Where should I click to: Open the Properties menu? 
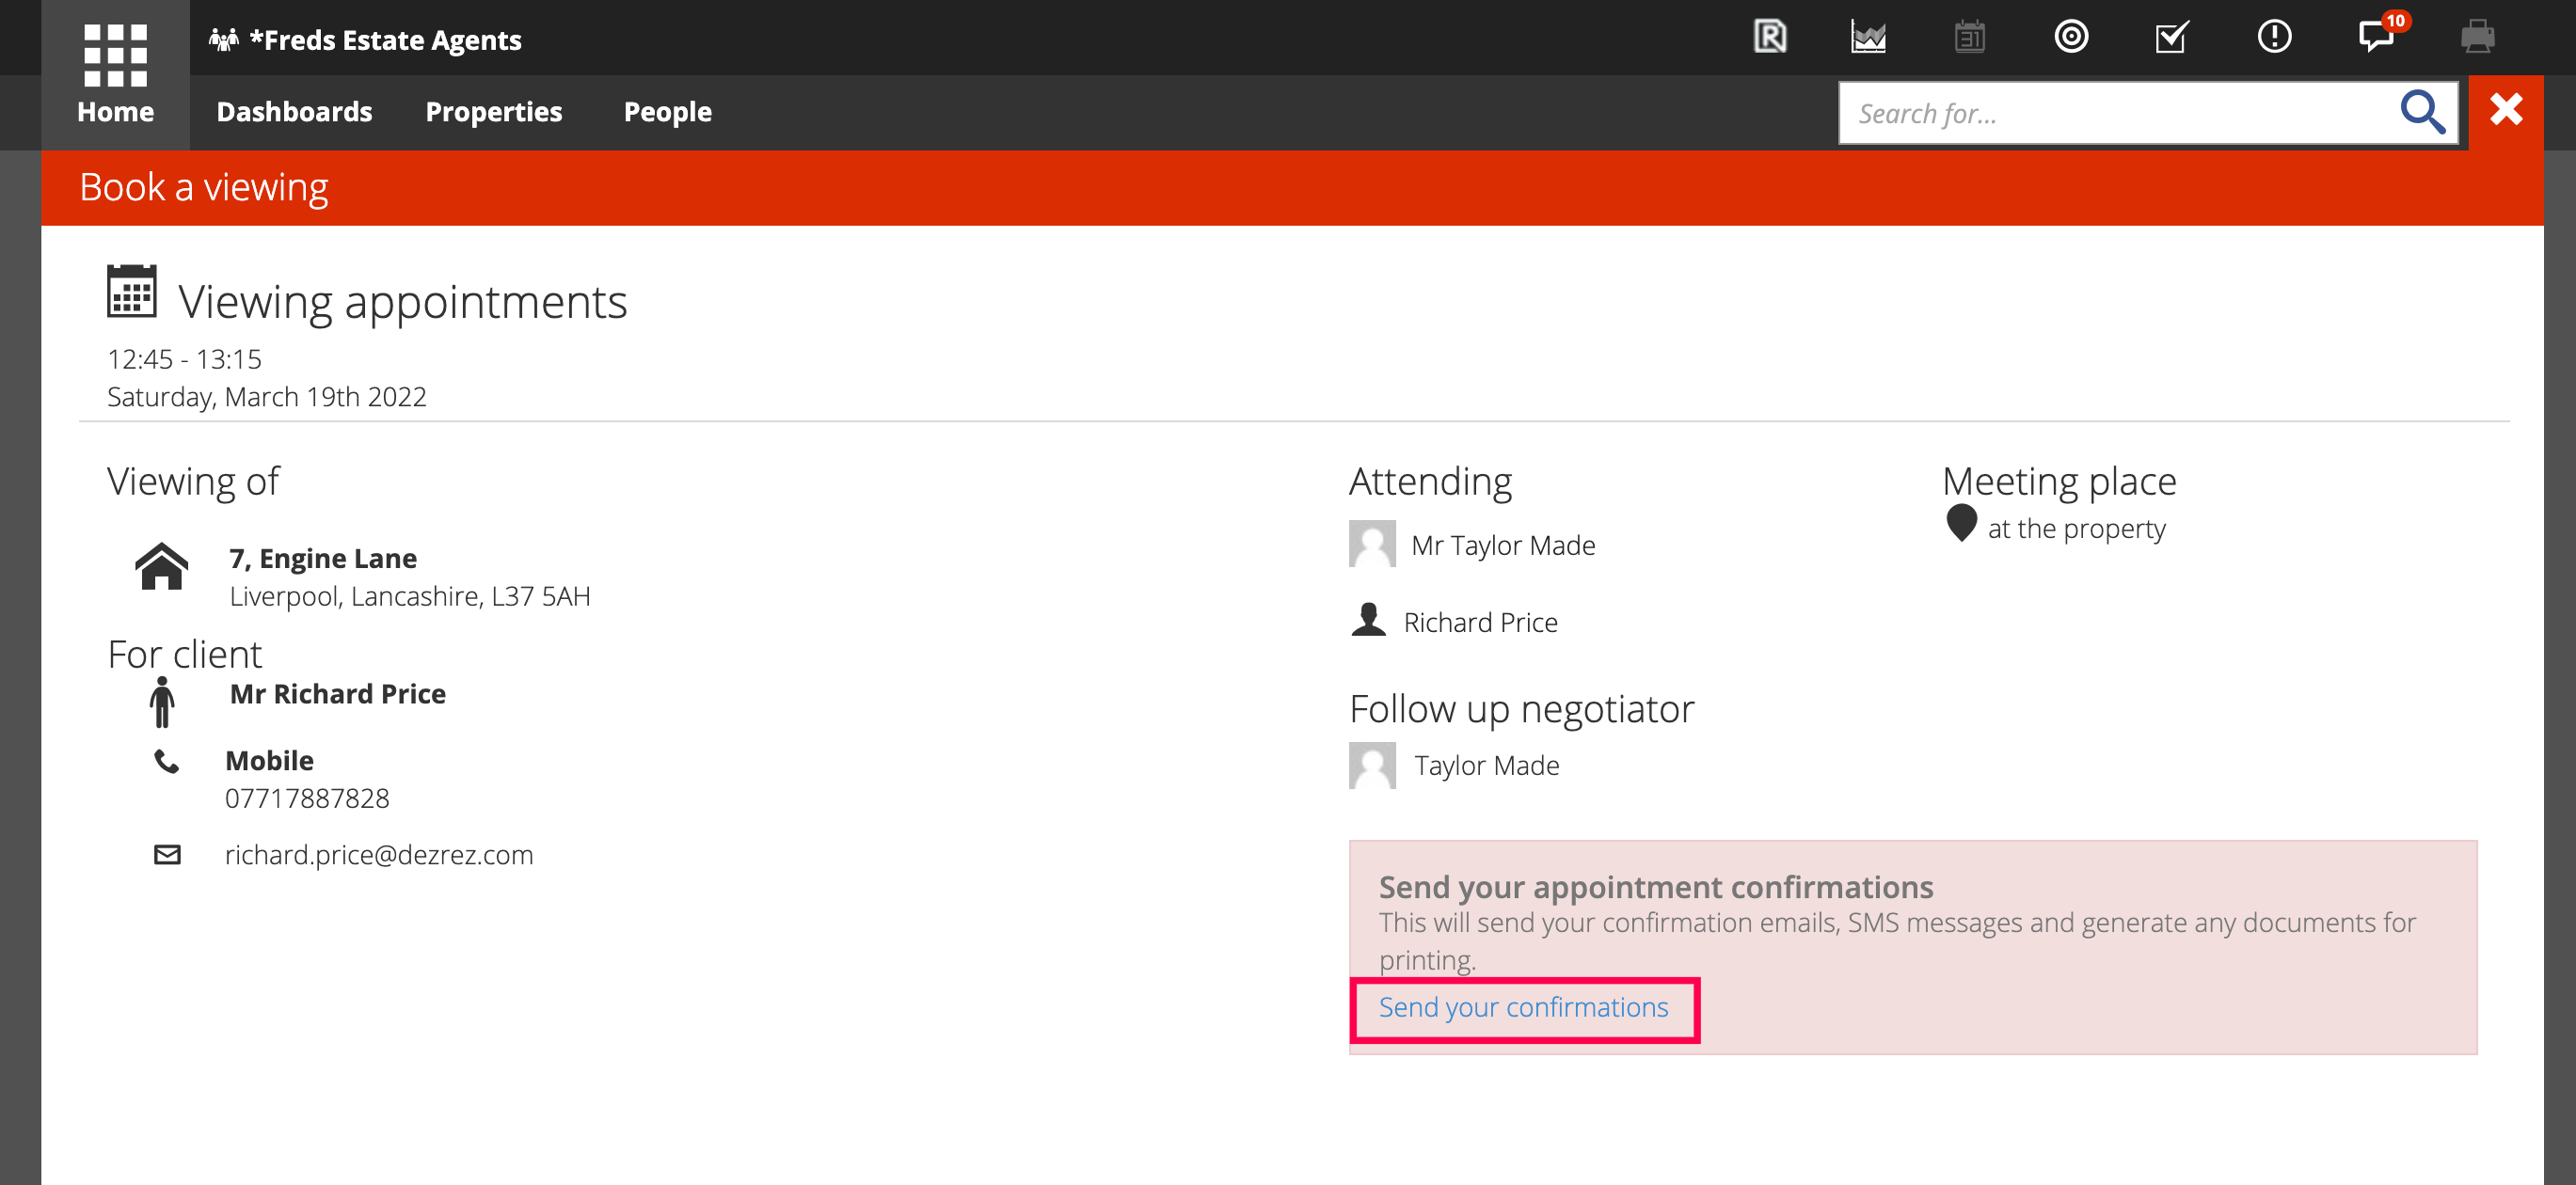tap(494, 112)
